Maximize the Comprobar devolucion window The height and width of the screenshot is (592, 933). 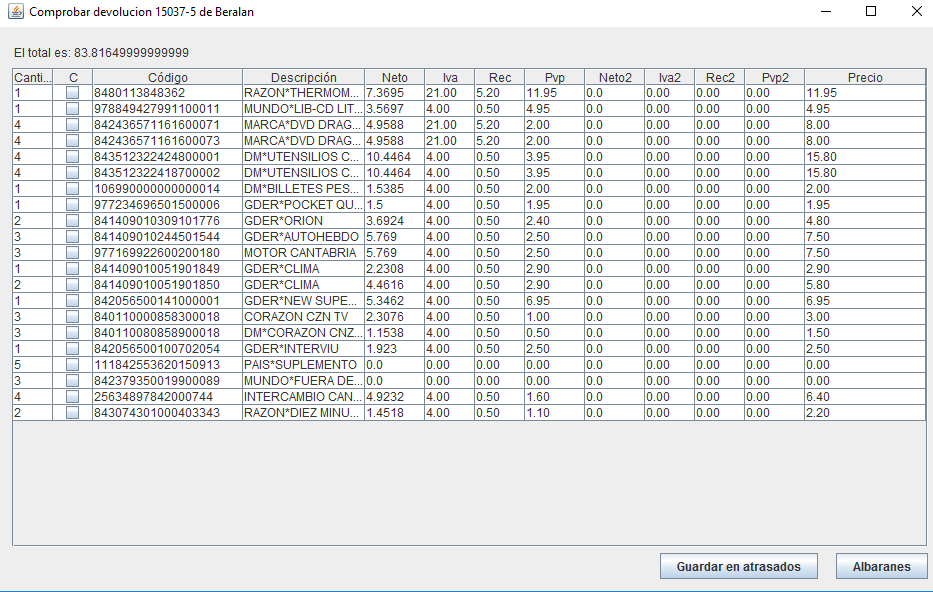coord(870,12)
